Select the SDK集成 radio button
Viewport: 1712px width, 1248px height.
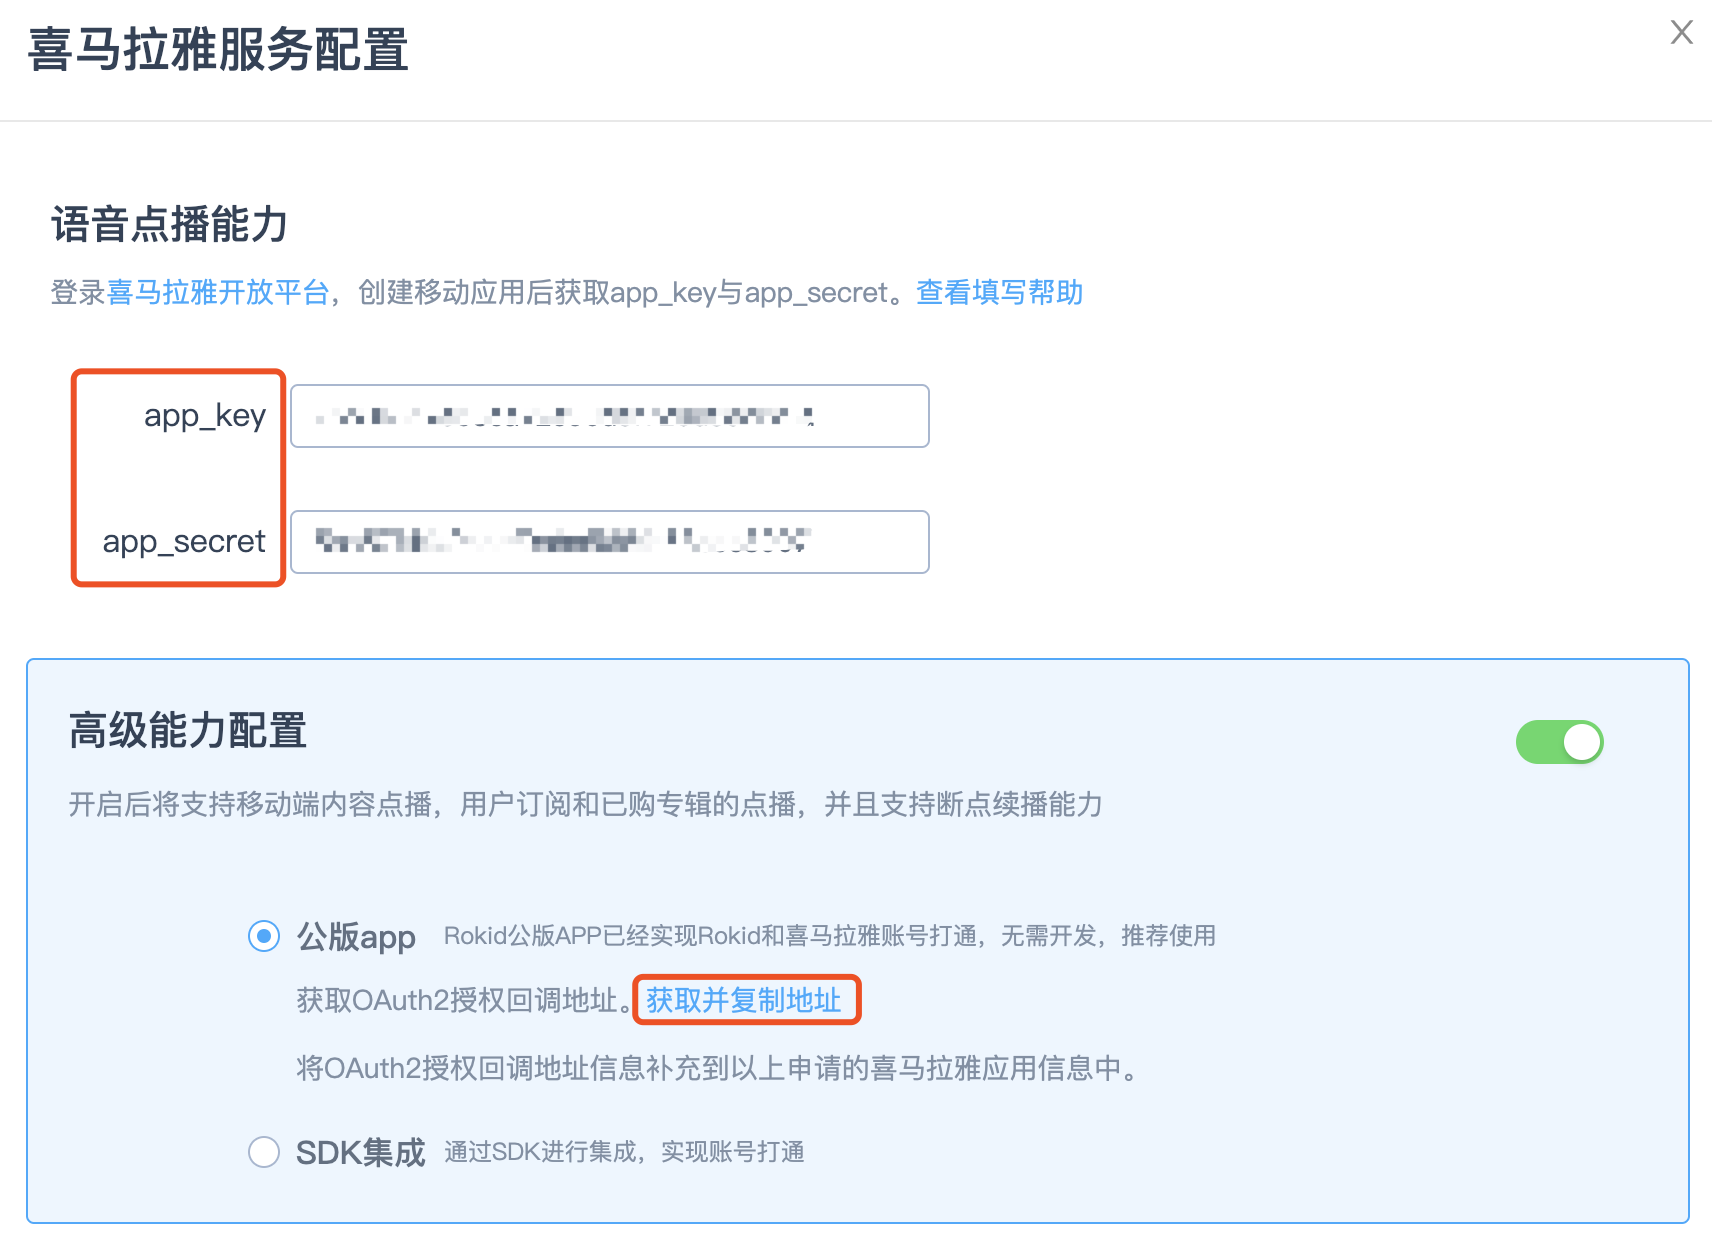264,1152
